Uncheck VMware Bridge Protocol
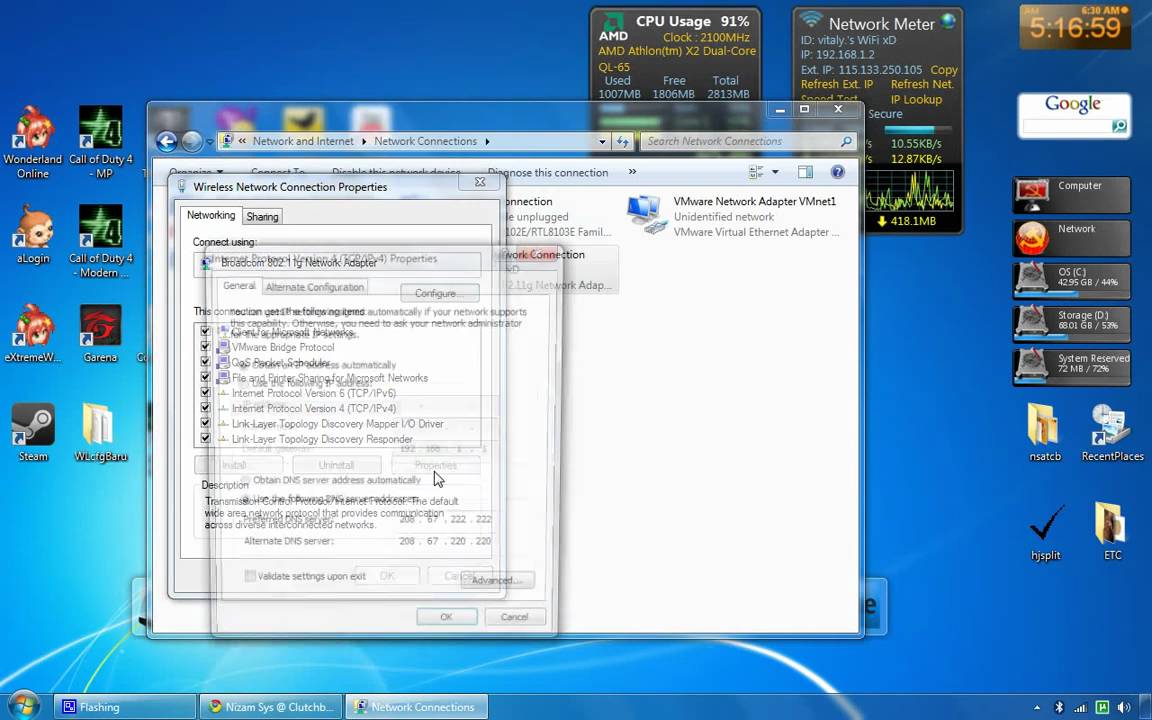The image size is (1152, 720). [x=205, y=347]
